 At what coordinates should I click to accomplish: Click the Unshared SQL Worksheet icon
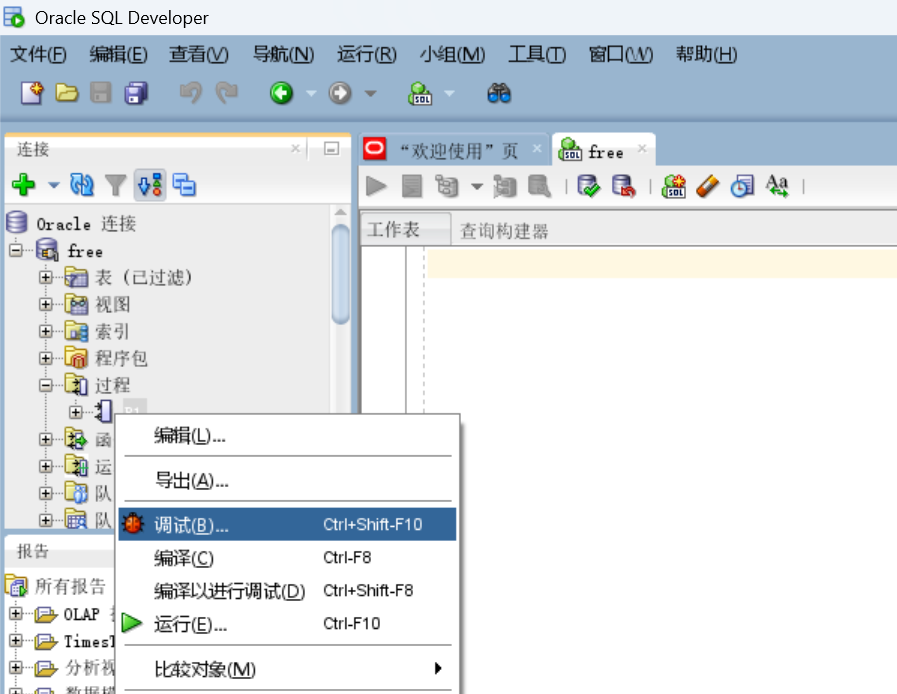pyautogui.click(x=674, y=186)
